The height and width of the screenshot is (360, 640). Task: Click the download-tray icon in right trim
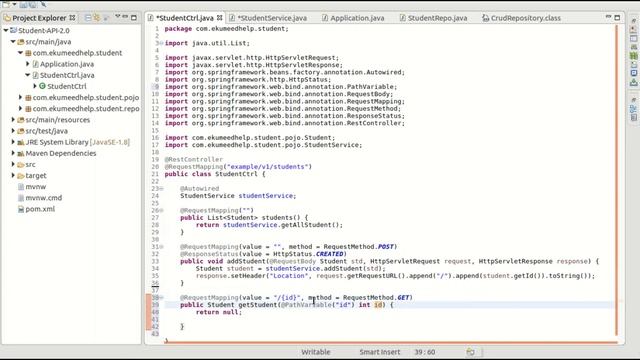[x=633, y=82]
